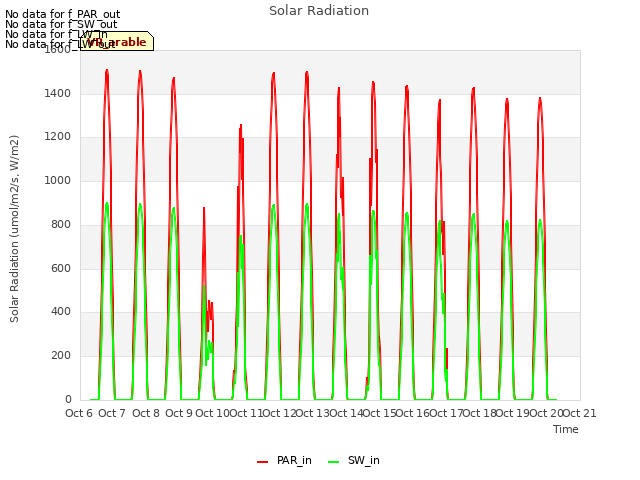Click the 'No data for f_SW_out' message
640x480 pixels.
click(61, 24)
